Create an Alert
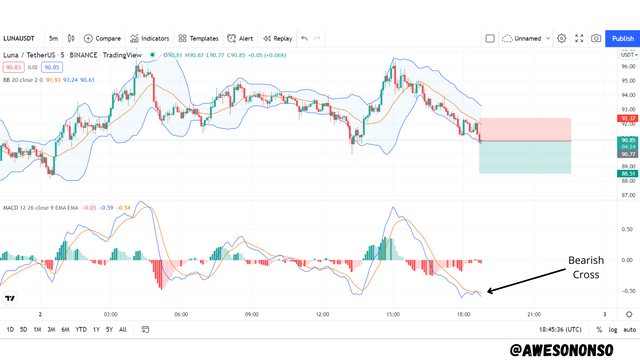640x360 pixels. [x=240, y=38]
